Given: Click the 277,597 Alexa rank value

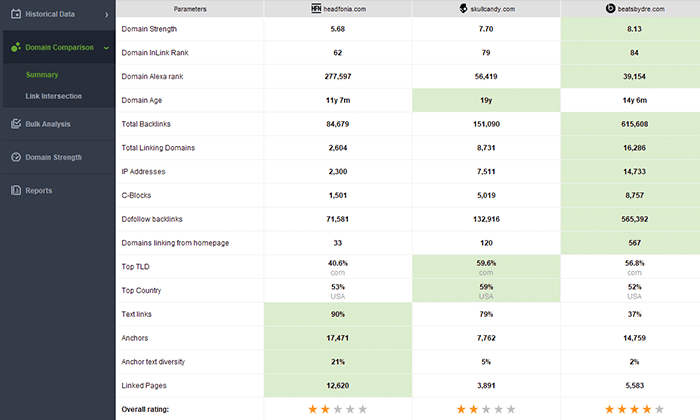Looking at the screenshot, I should click(x=338, y=76).
